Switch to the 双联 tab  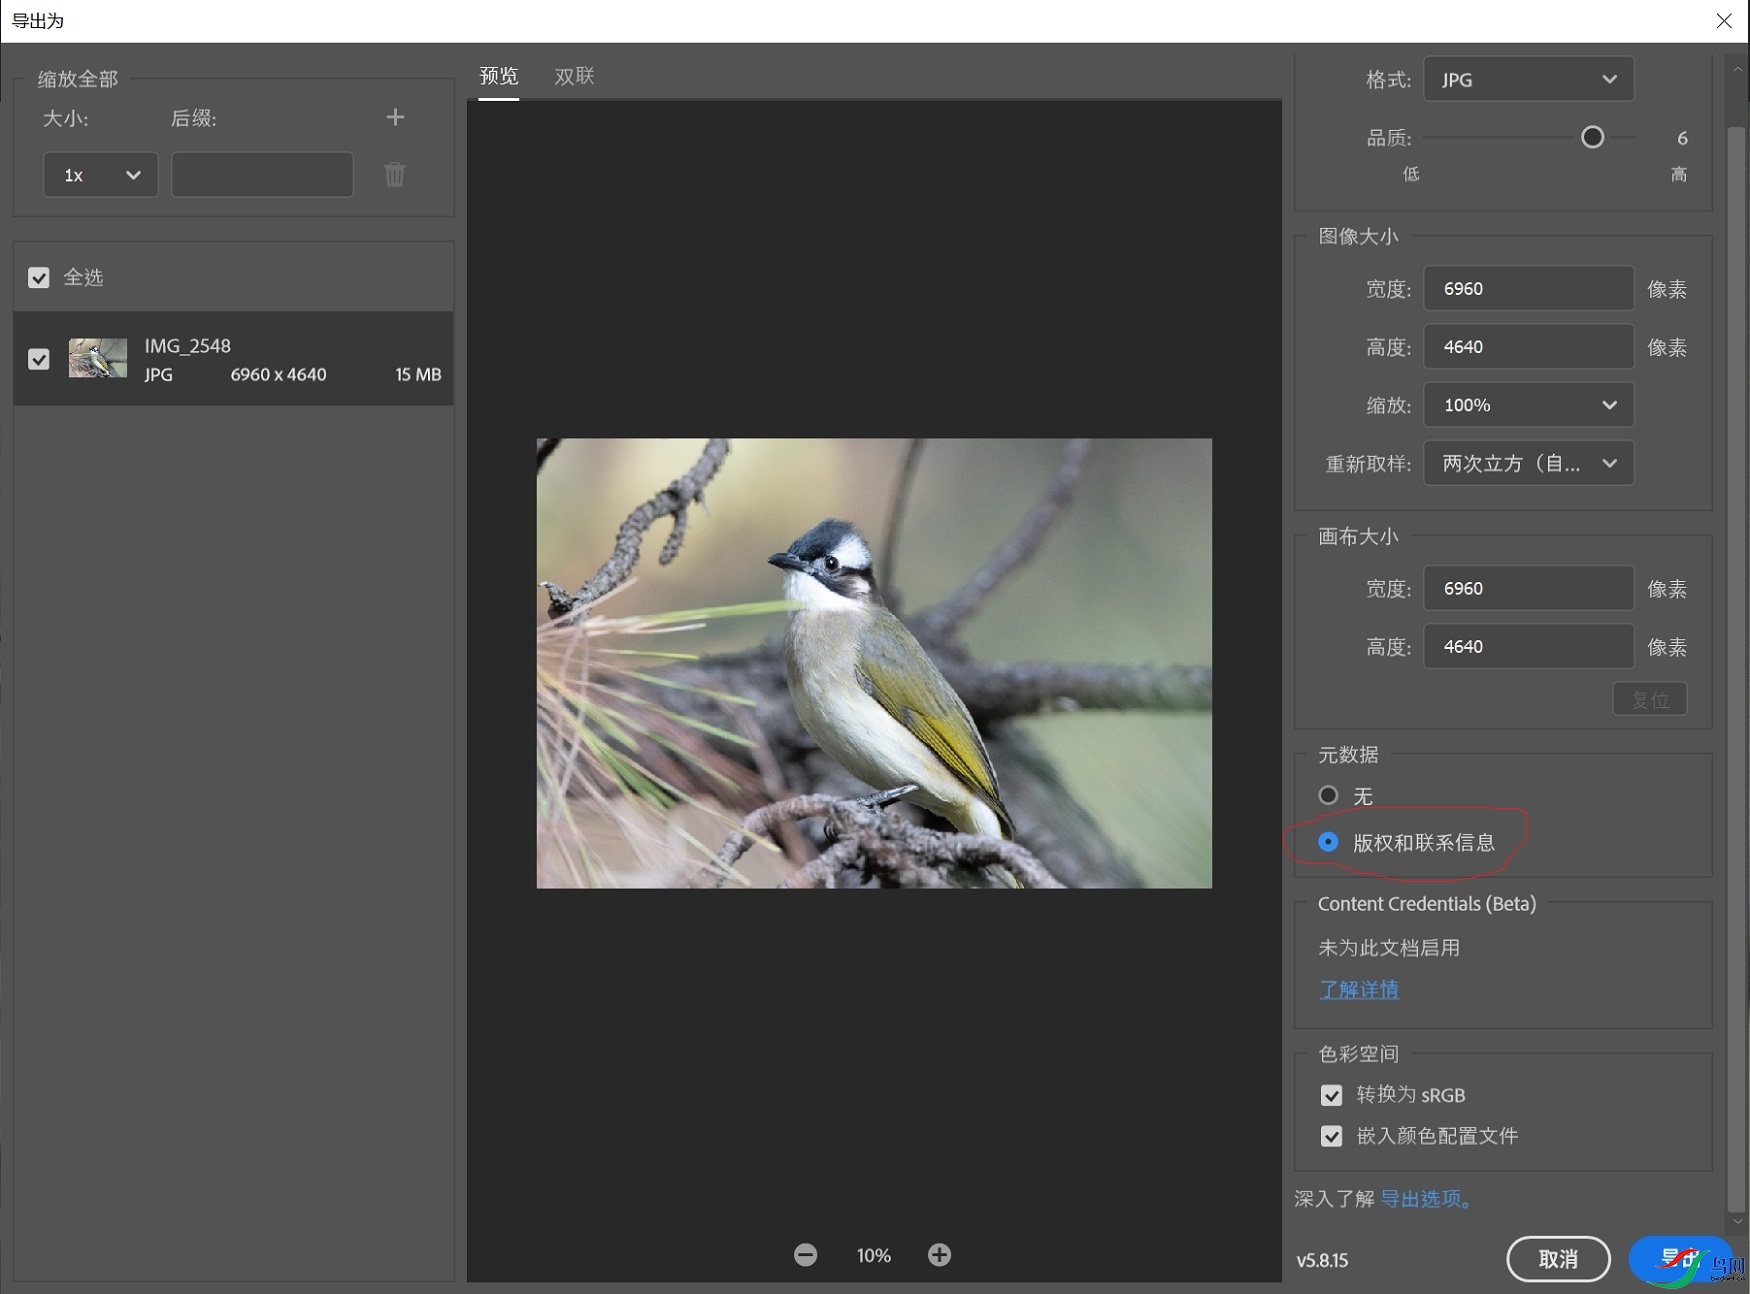tap(574, 76)
